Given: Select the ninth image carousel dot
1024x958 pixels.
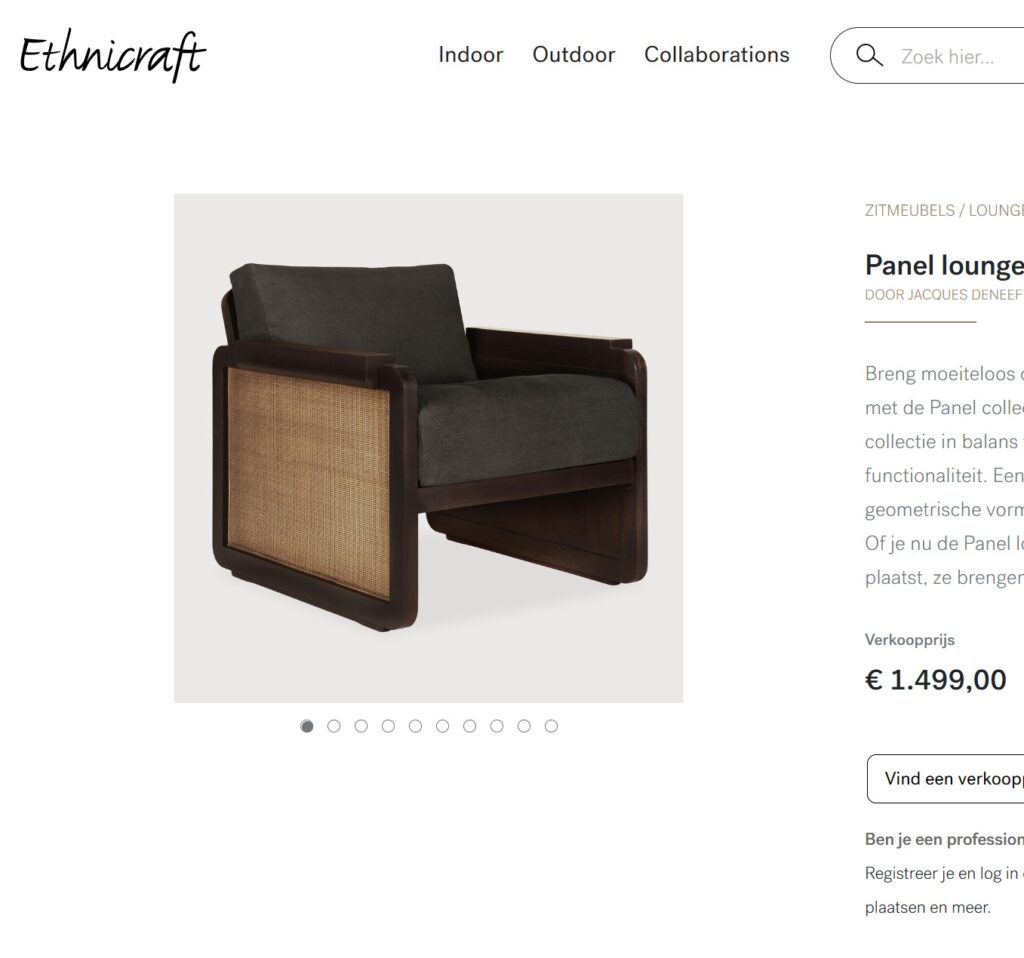Looking at the screenshot, I should [524, 726].
